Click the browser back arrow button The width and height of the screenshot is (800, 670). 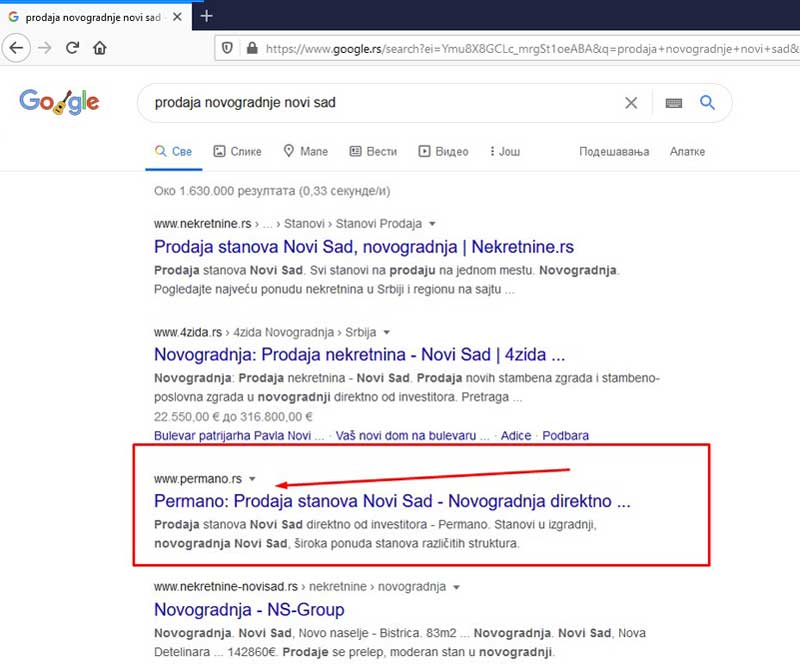(x=16, y=48)
